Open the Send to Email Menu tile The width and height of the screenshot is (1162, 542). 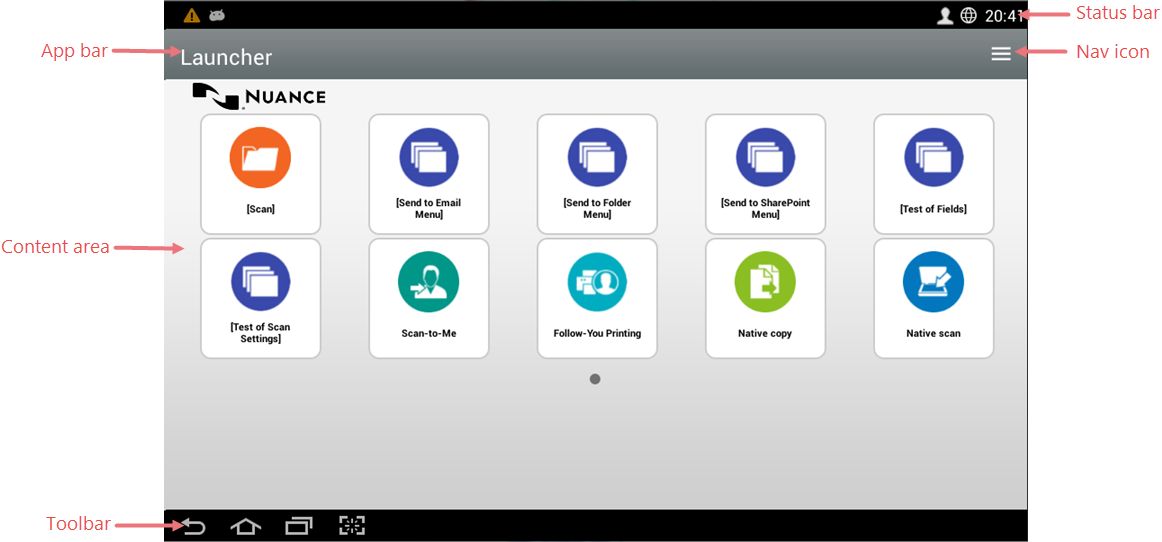click(428, 173)
